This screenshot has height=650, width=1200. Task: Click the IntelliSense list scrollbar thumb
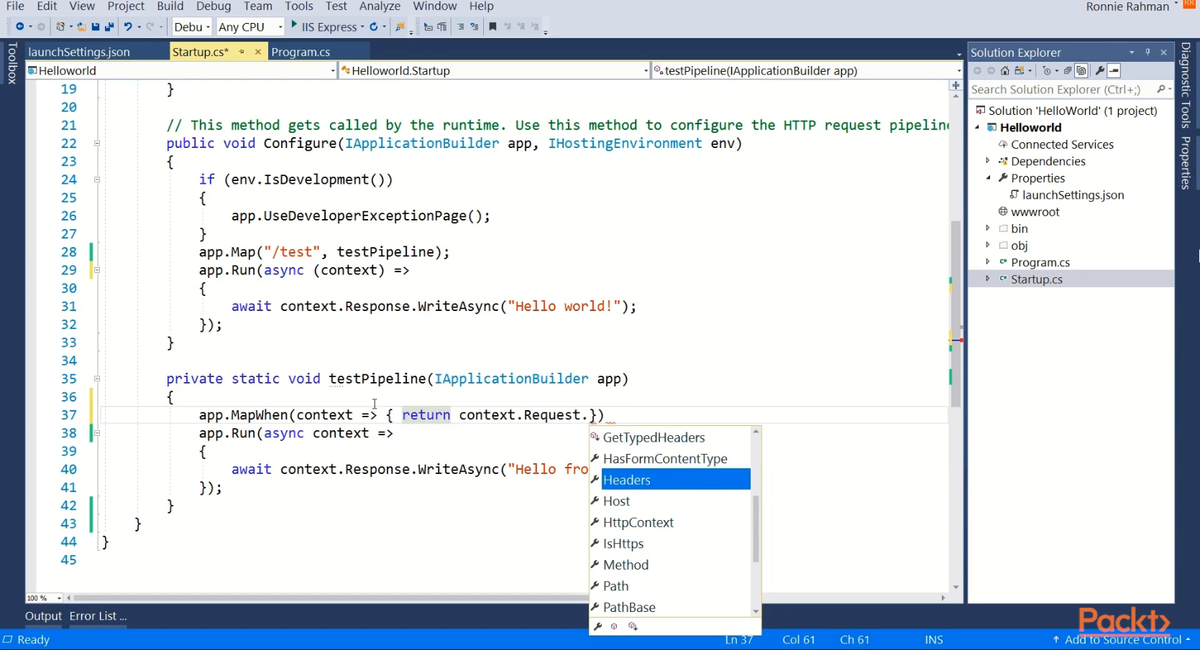click(756, 529)
